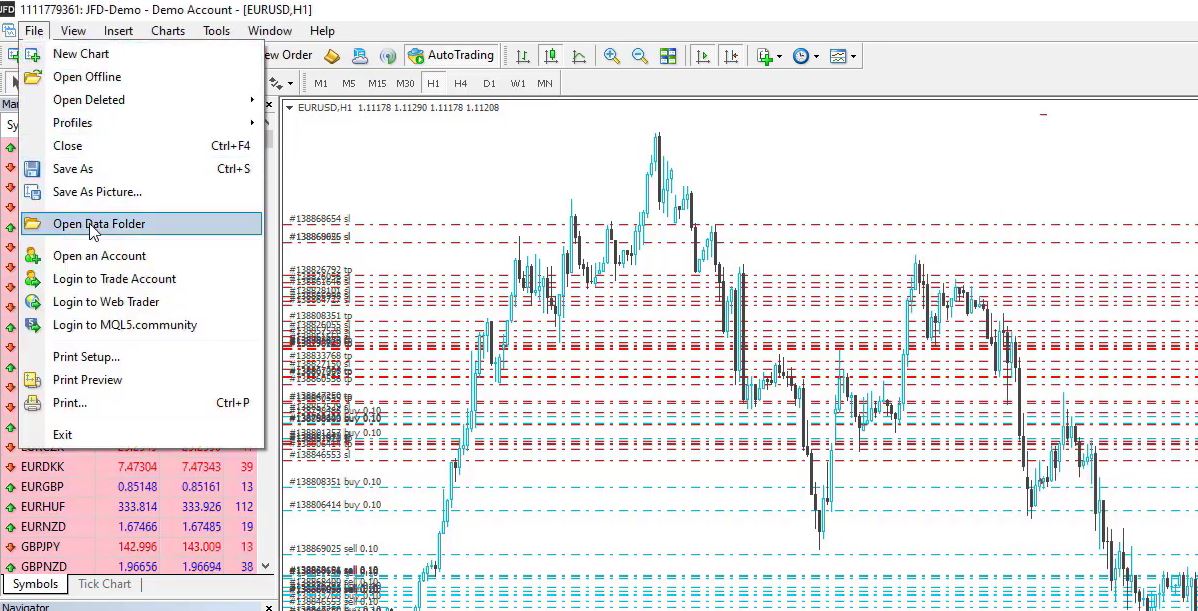Screen dimensions: 1198x611
Task: Click the EURGBP symbol row
Action: click(42, 487)
